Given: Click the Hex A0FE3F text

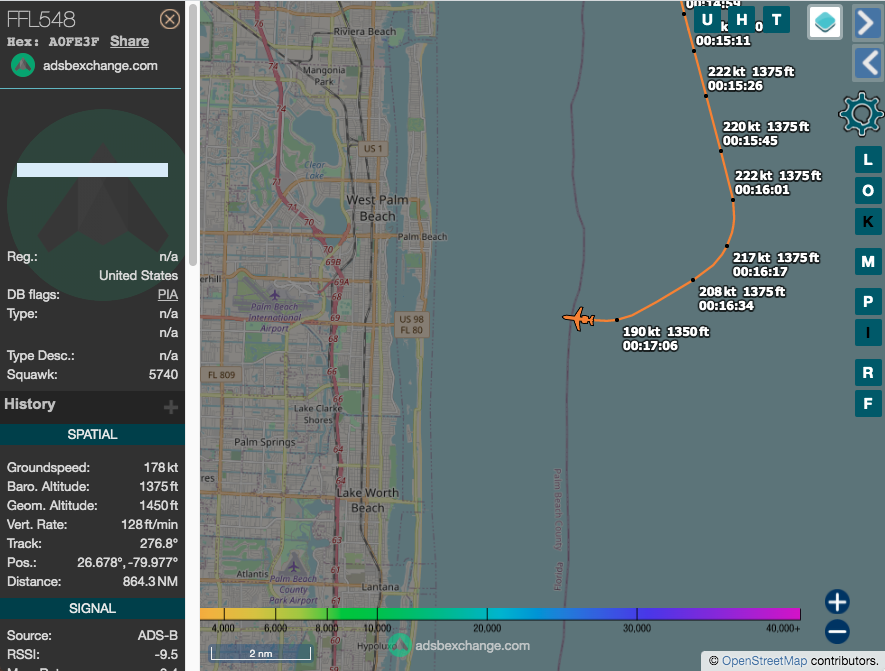Looking at the screenshot, I should point(53,42).
